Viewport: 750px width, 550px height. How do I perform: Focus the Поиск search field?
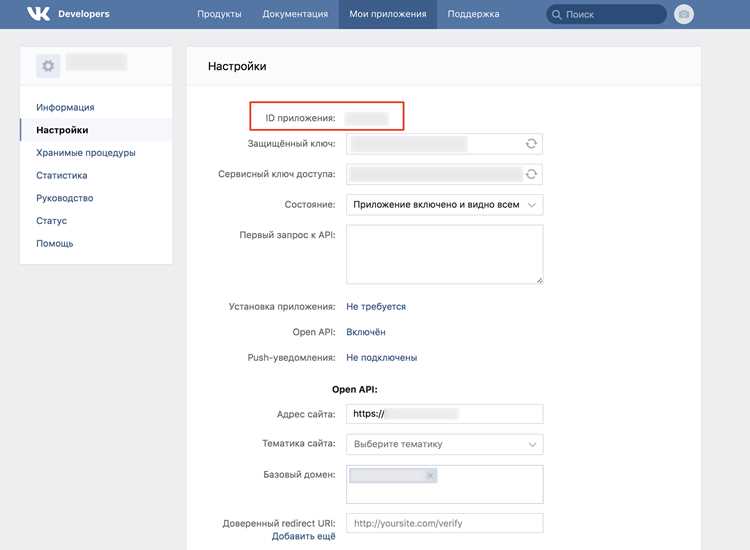(606, 14)
